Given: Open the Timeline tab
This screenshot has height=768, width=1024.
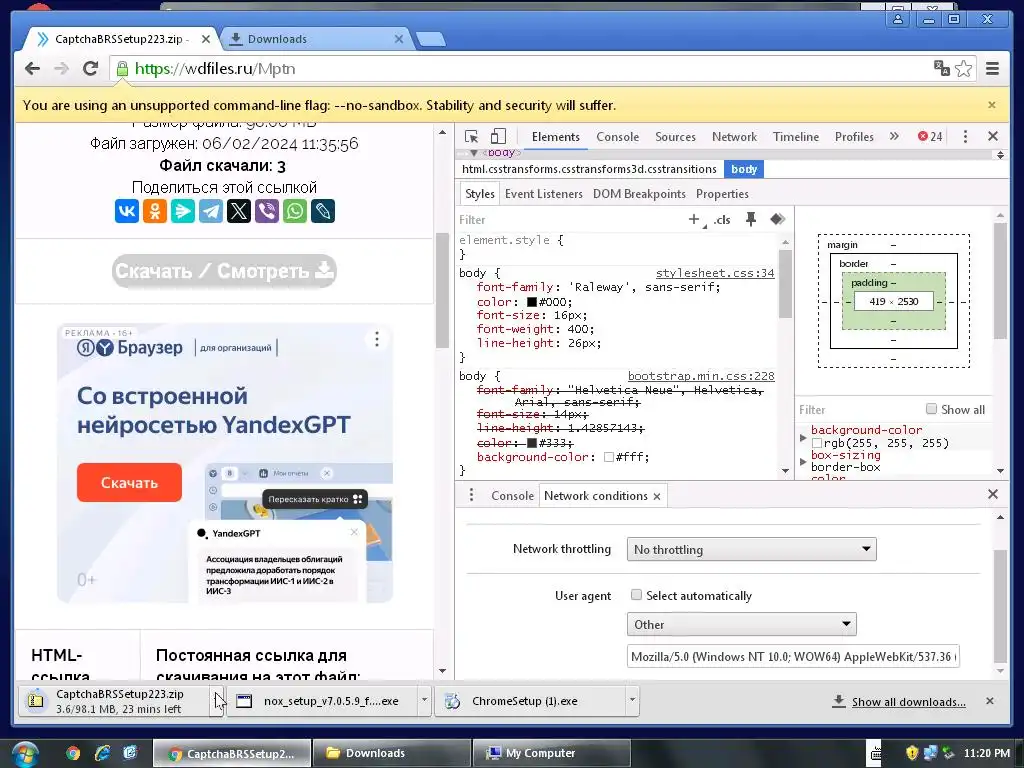Looking at the screenshot, I should point(795,136).
